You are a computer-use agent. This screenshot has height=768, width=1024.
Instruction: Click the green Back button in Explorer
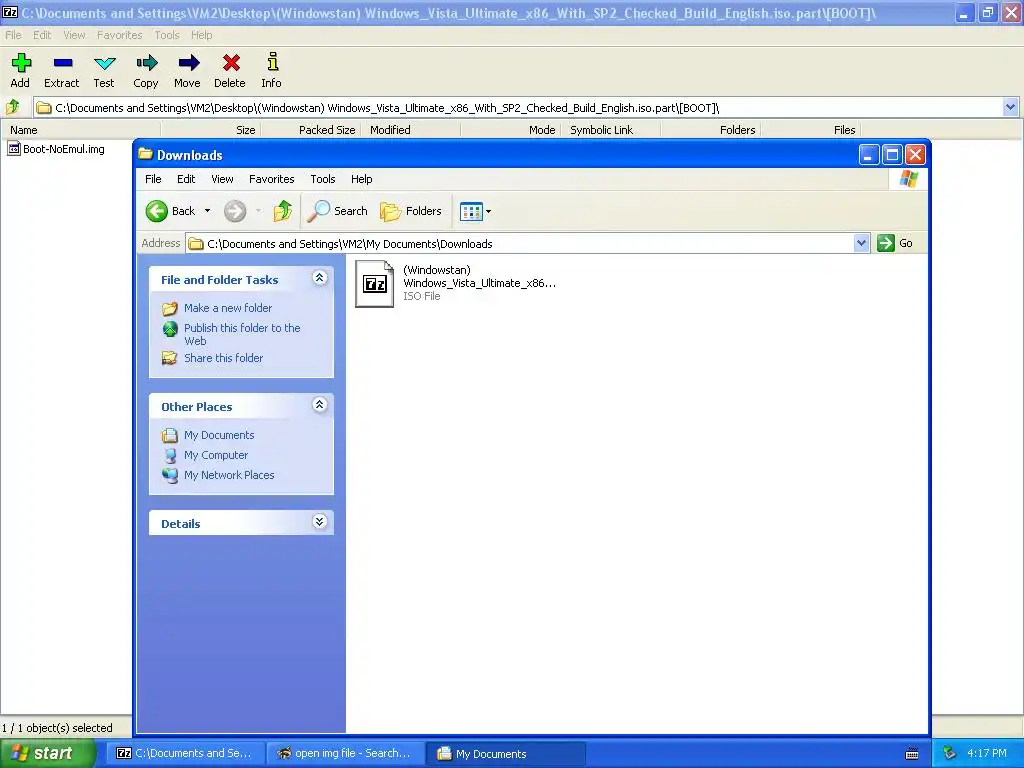coord(170,211)
